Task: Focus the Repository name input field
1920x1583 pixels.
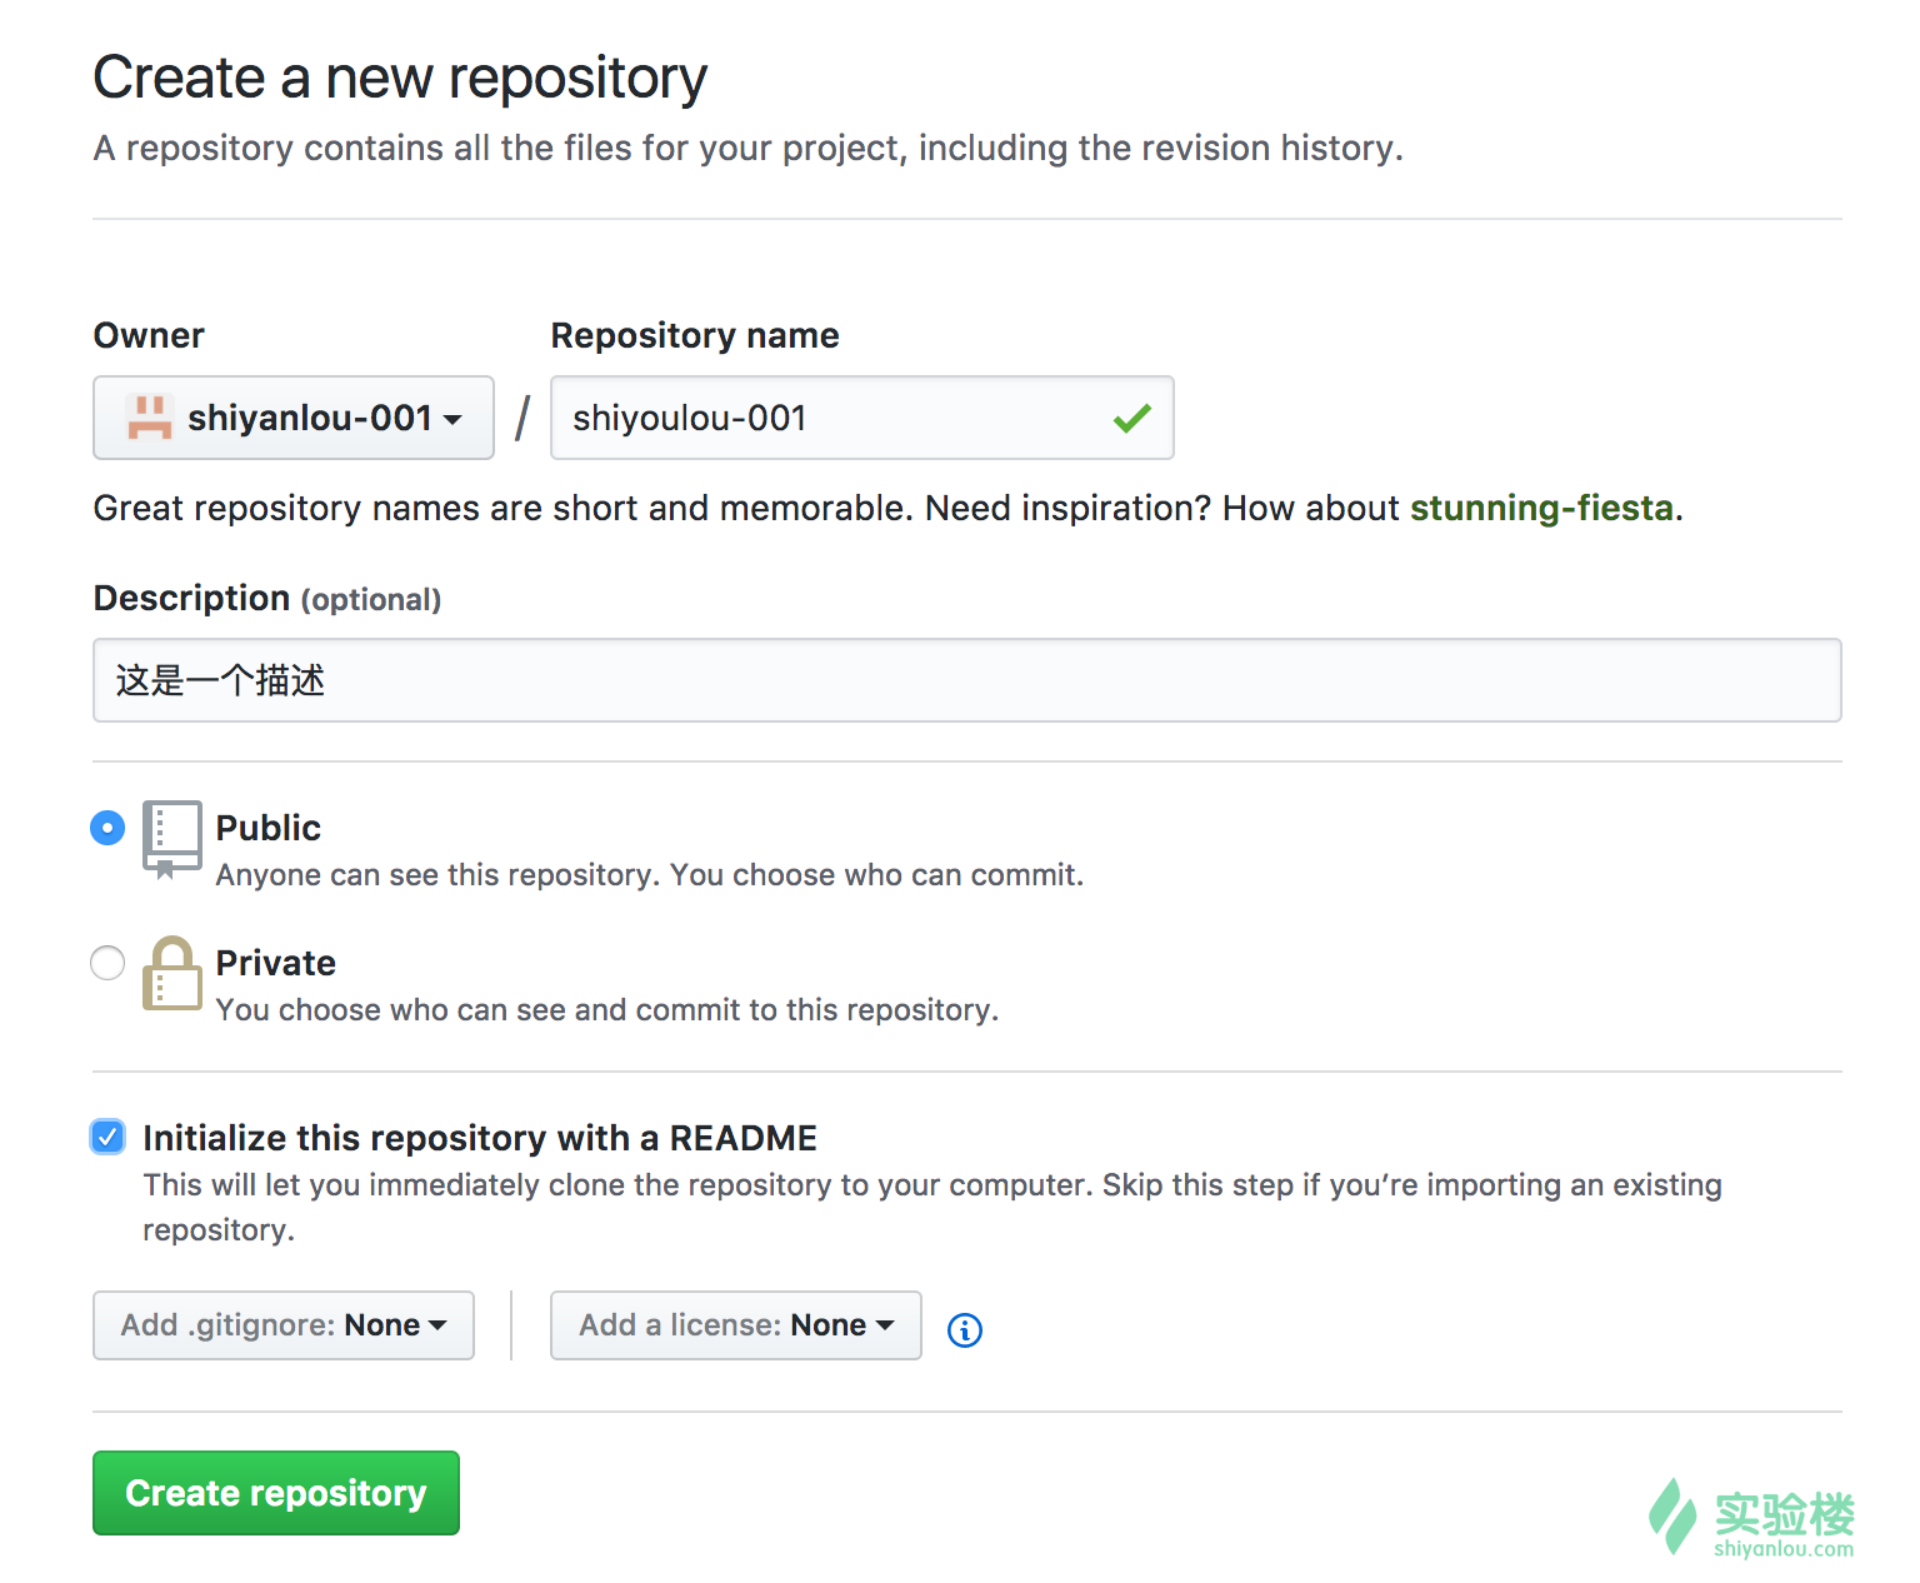Action: click(x=861, y=417)
